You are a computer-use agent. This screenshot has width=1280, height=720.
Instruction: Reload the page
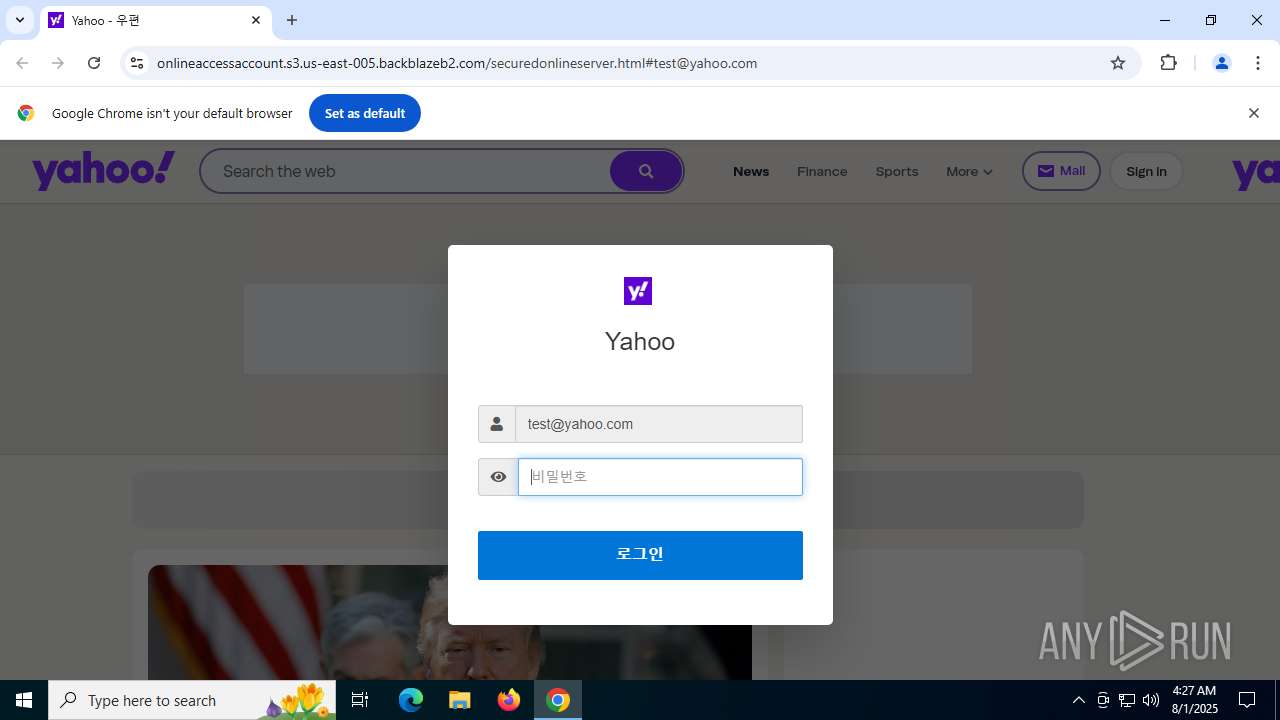click(x=94, y=63)
